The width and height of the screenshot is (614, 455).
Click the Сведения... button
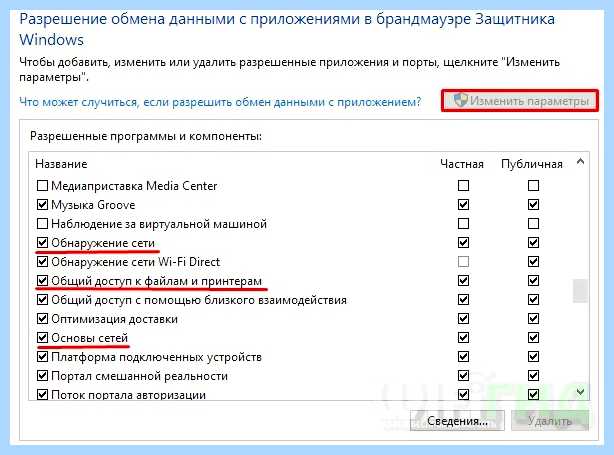click(457, 421)
